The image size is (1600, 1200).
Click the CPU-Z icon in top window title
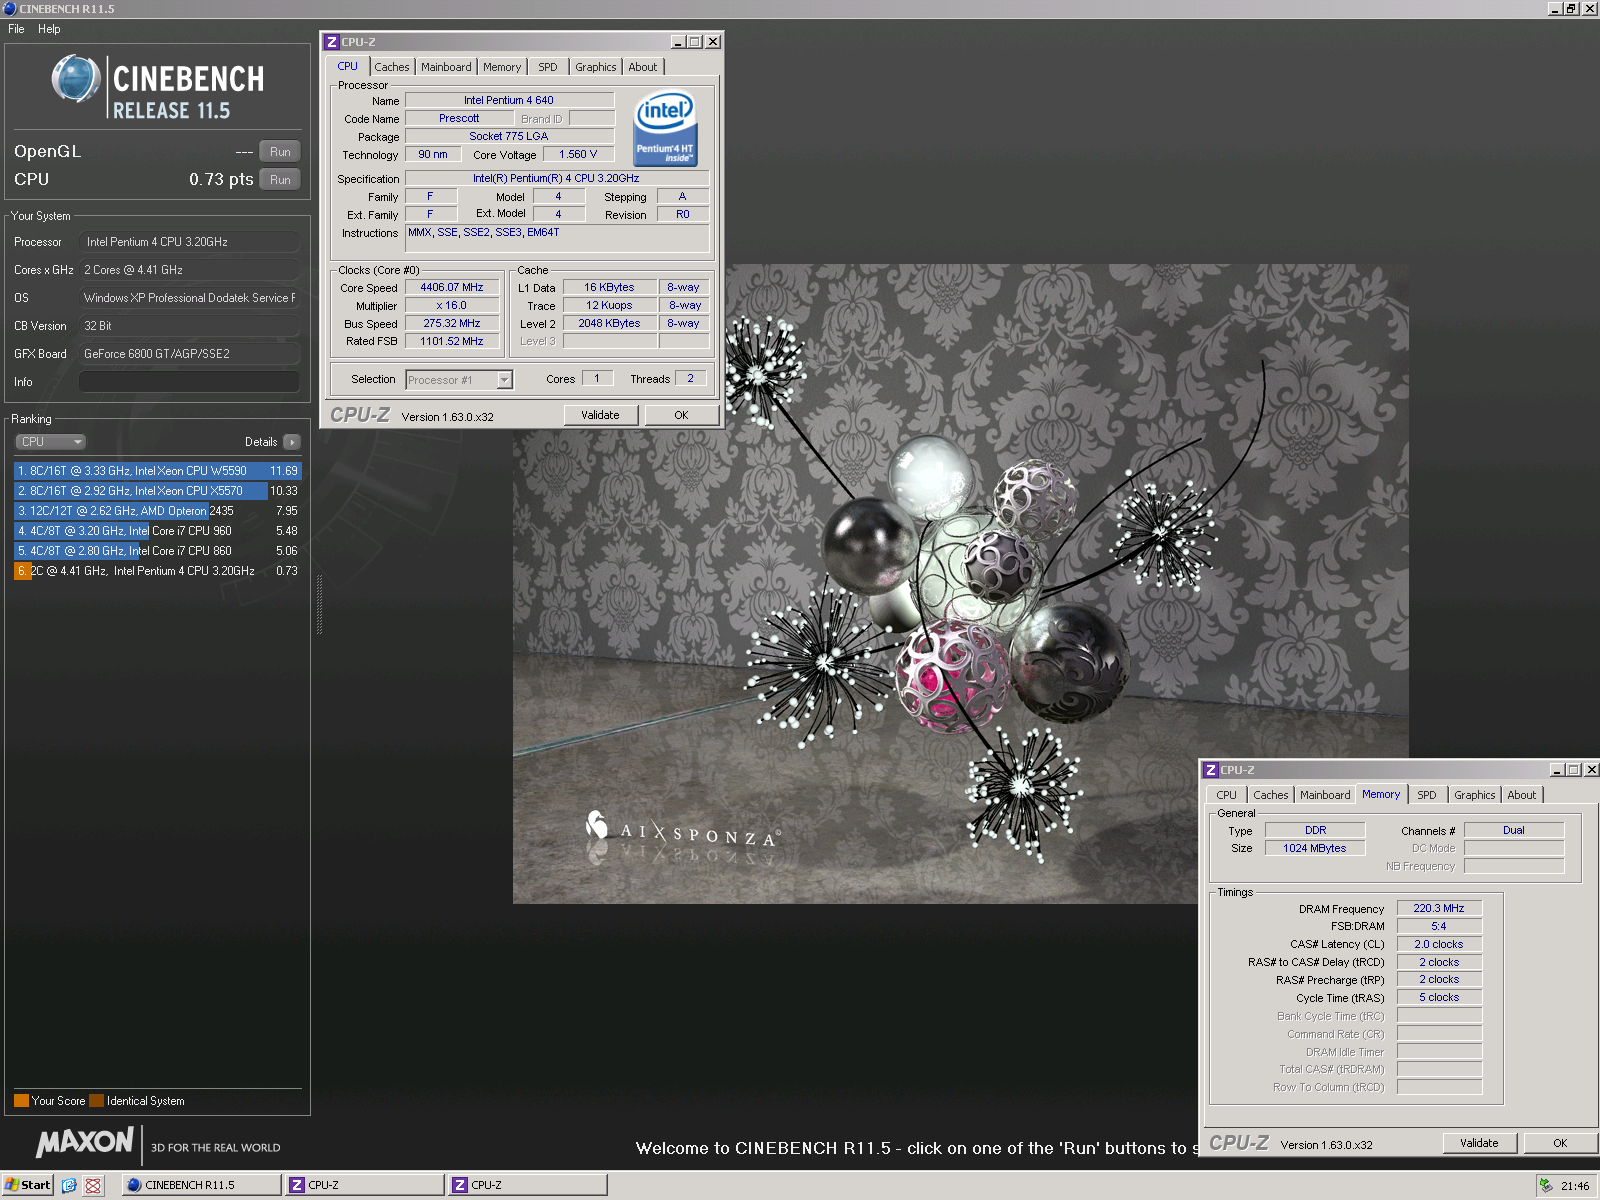332,42
